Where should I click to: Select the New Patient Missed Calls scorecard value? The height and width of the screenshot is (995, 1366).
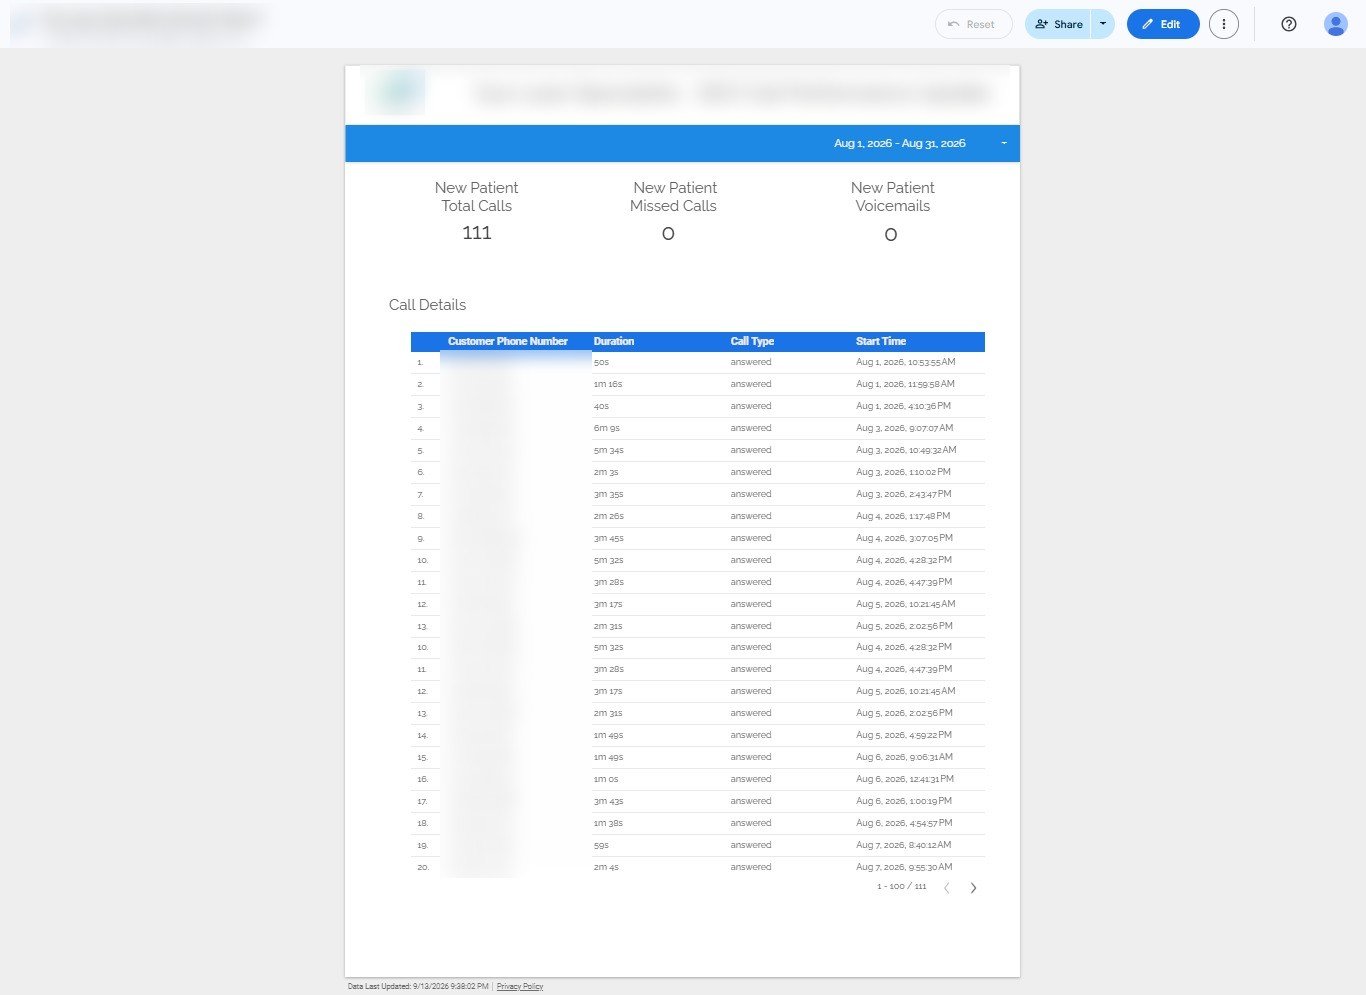point(668,234)
